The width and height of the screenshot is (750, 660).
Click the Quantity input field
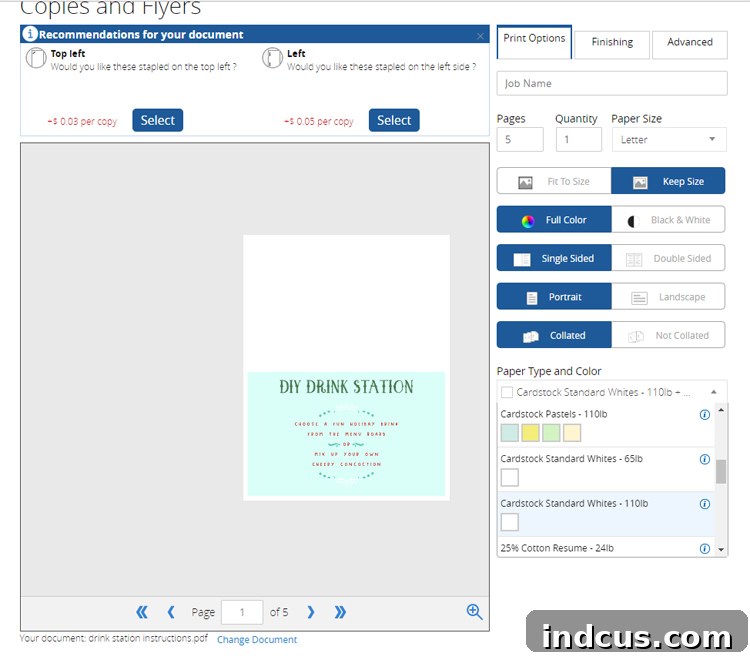coord(579,140)
